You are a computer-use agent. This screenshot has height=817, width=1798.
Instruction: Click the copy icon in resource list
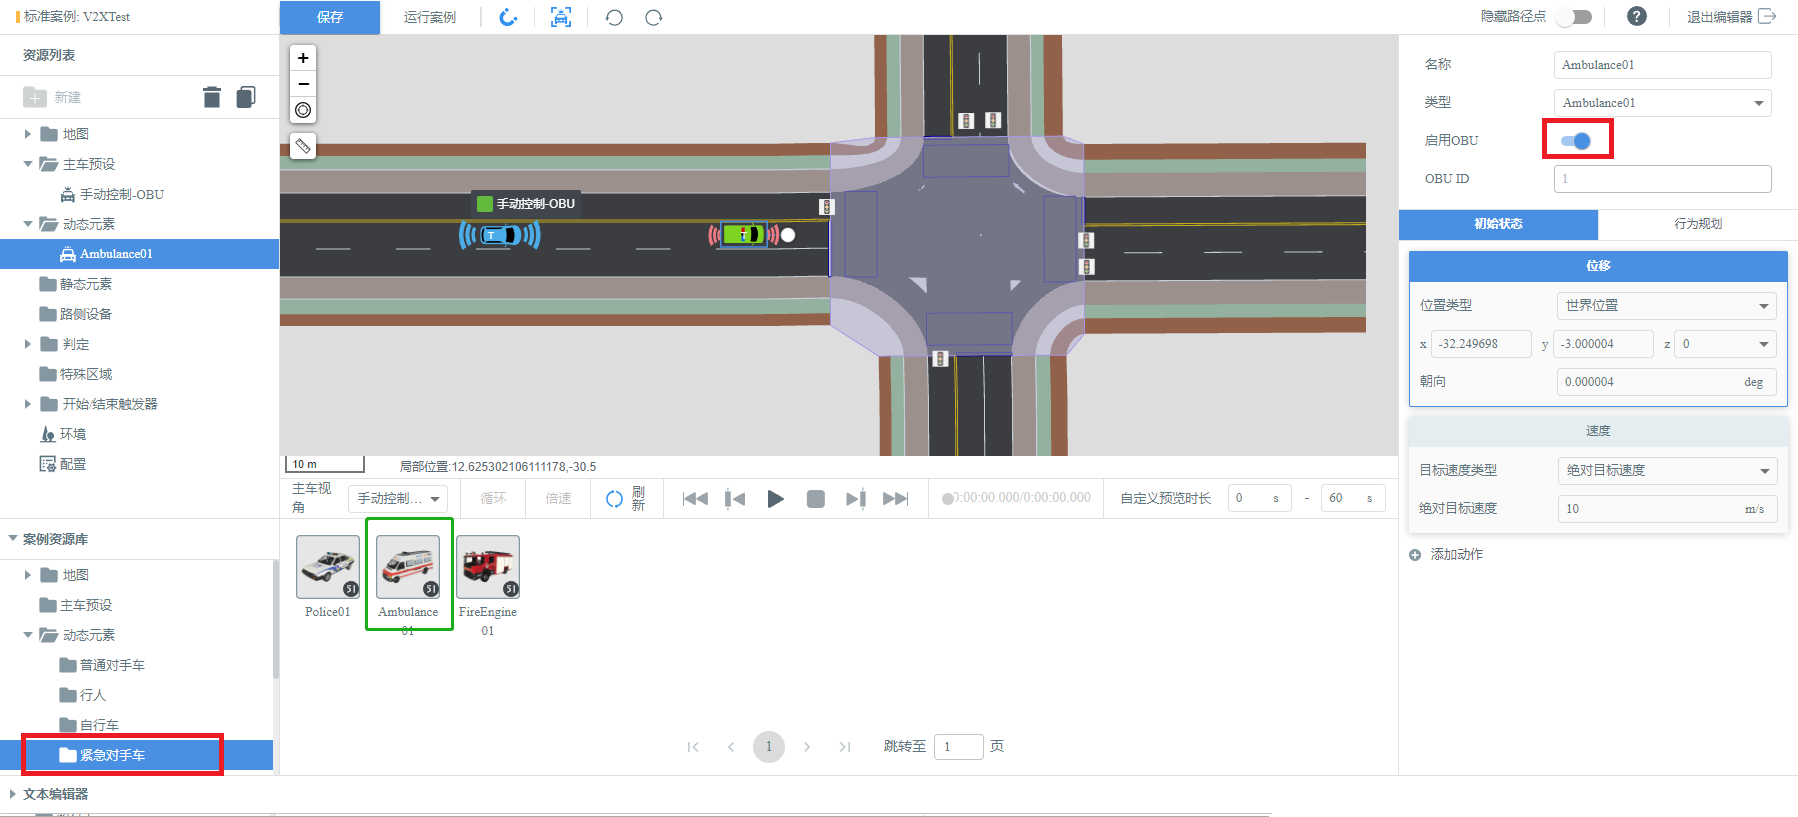[x=246, y=97]
